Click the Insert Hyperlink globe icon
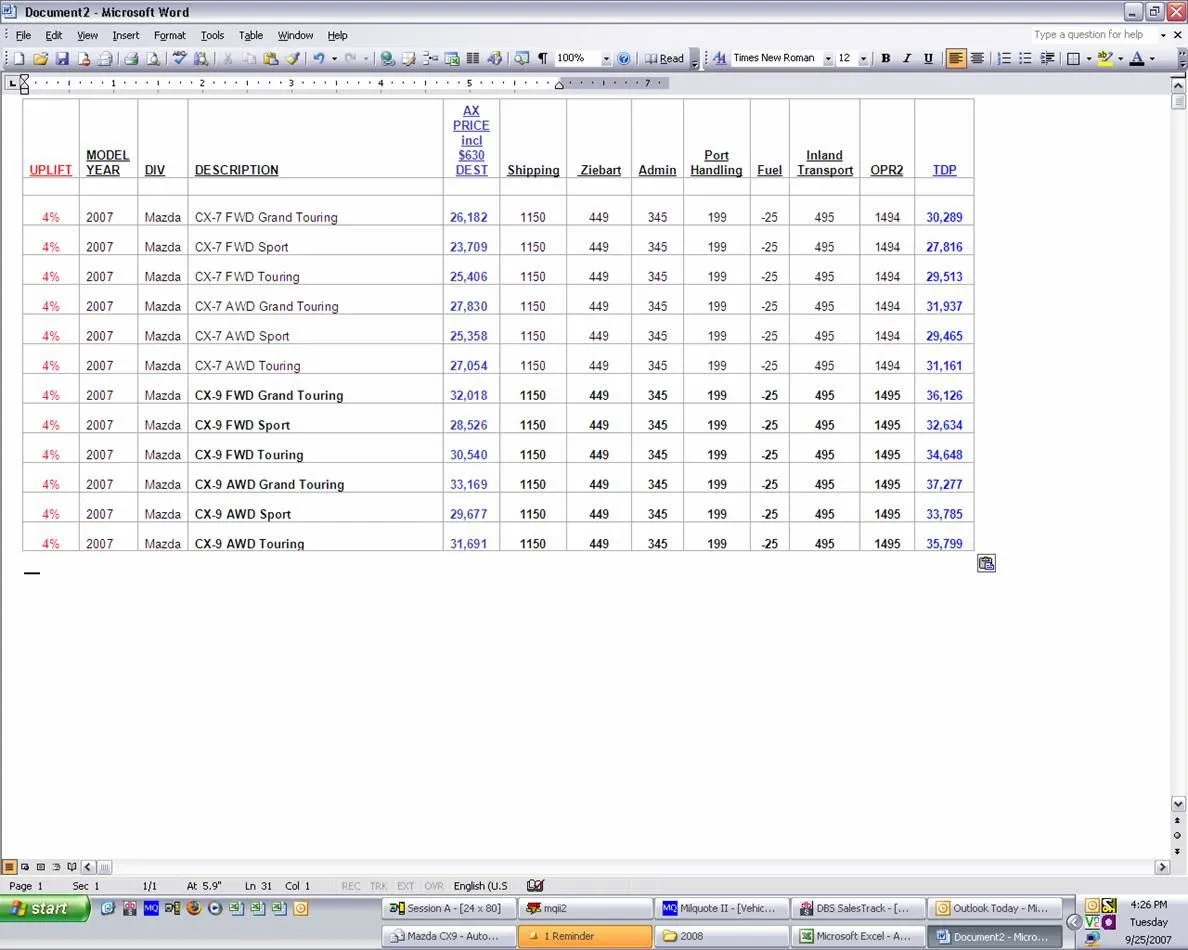This screenshot has width=1188, height=950. (387, 59)
